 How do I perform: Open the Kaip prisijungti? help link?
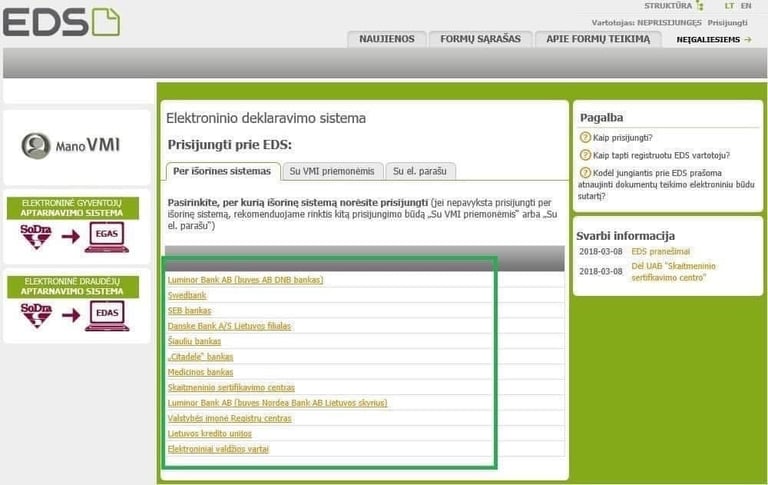[623, 138]
